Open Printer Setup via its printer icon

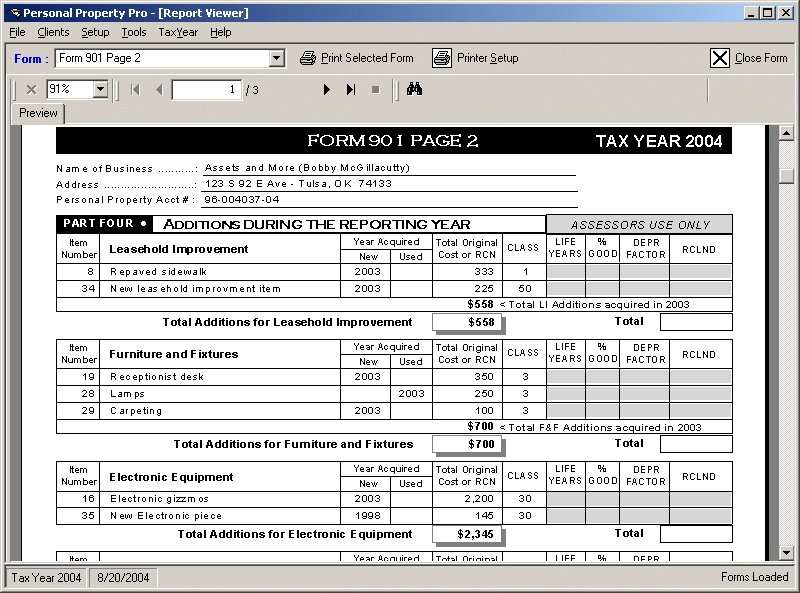click(442, 58)
